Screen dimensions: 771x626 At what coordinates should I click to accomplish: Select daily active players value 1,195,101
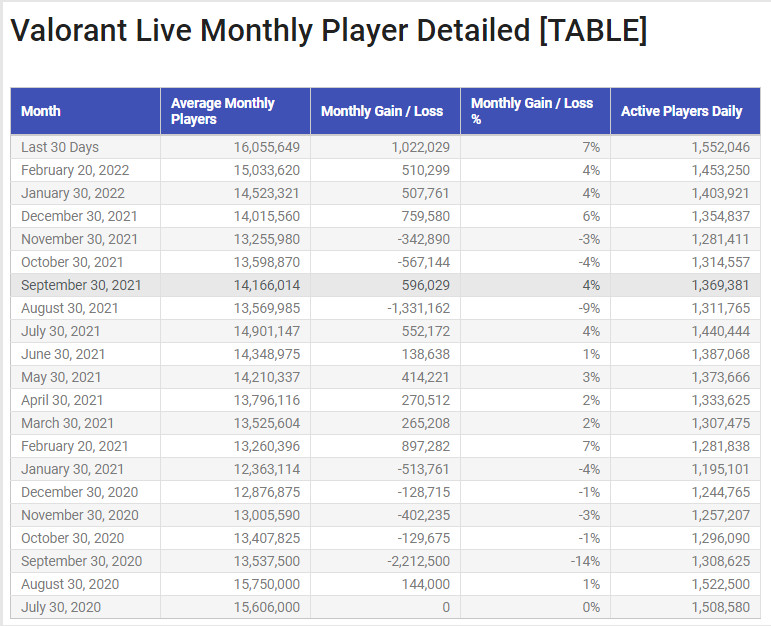tap(720, 469)
